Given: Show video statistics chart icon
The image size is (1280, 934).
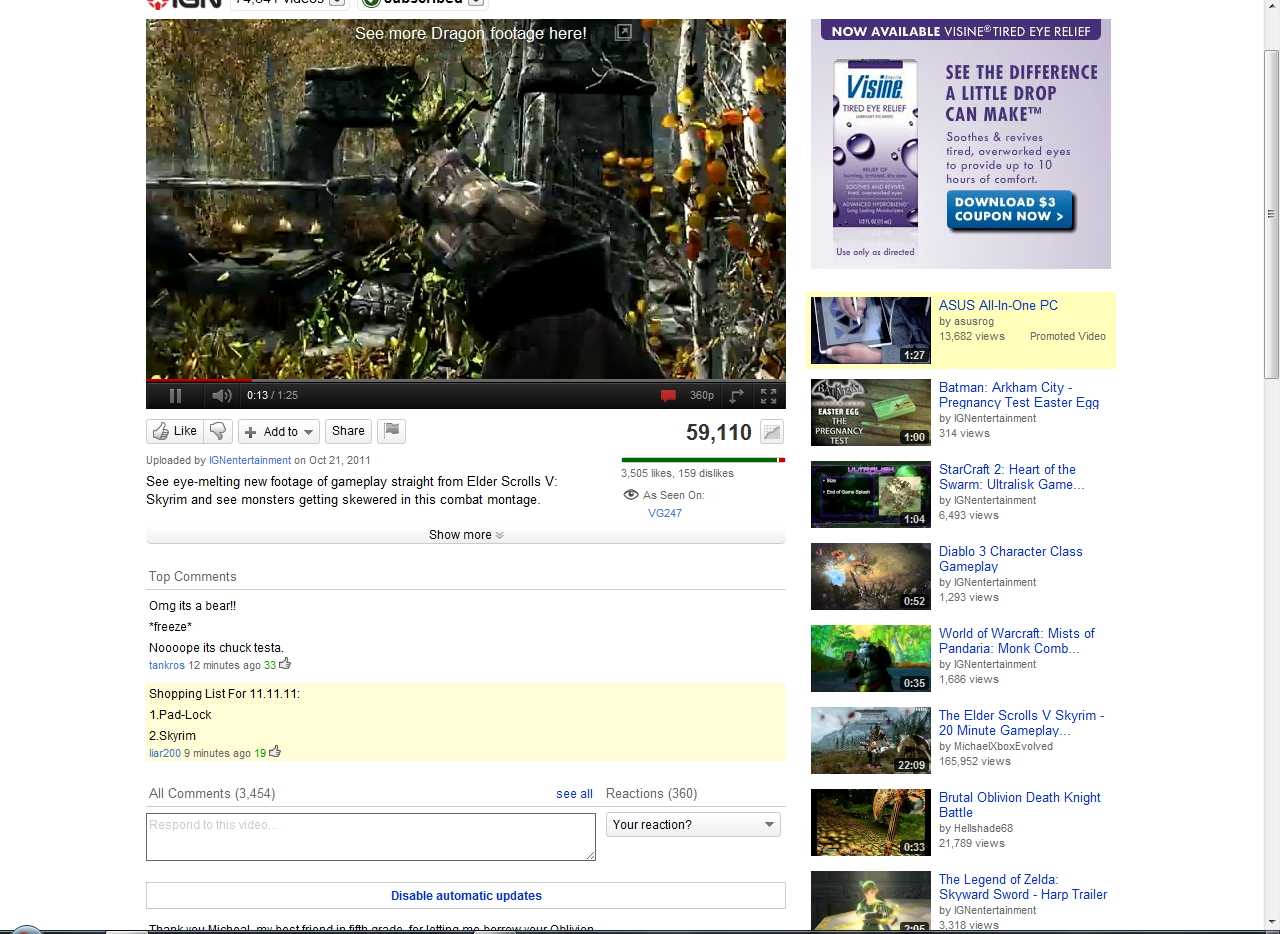Looking at the screenshot, I should tap(772, 432).
